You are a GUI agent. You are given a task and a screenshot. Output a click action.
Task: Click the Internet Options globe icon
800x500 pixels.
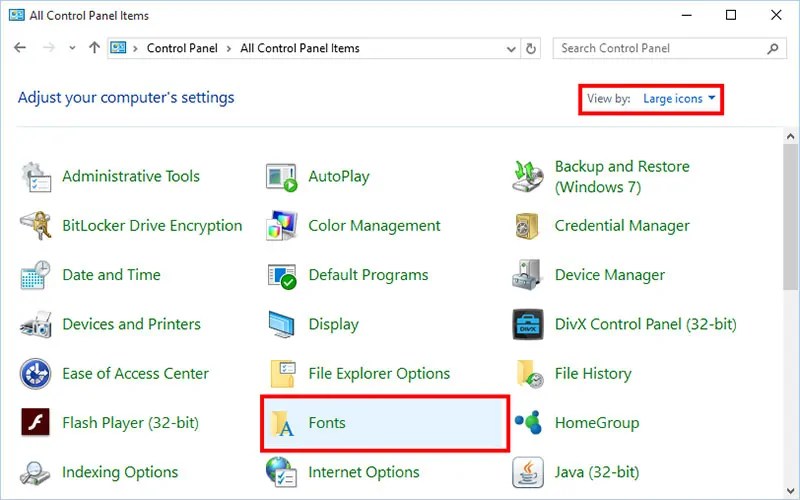(x=281, y=472)
